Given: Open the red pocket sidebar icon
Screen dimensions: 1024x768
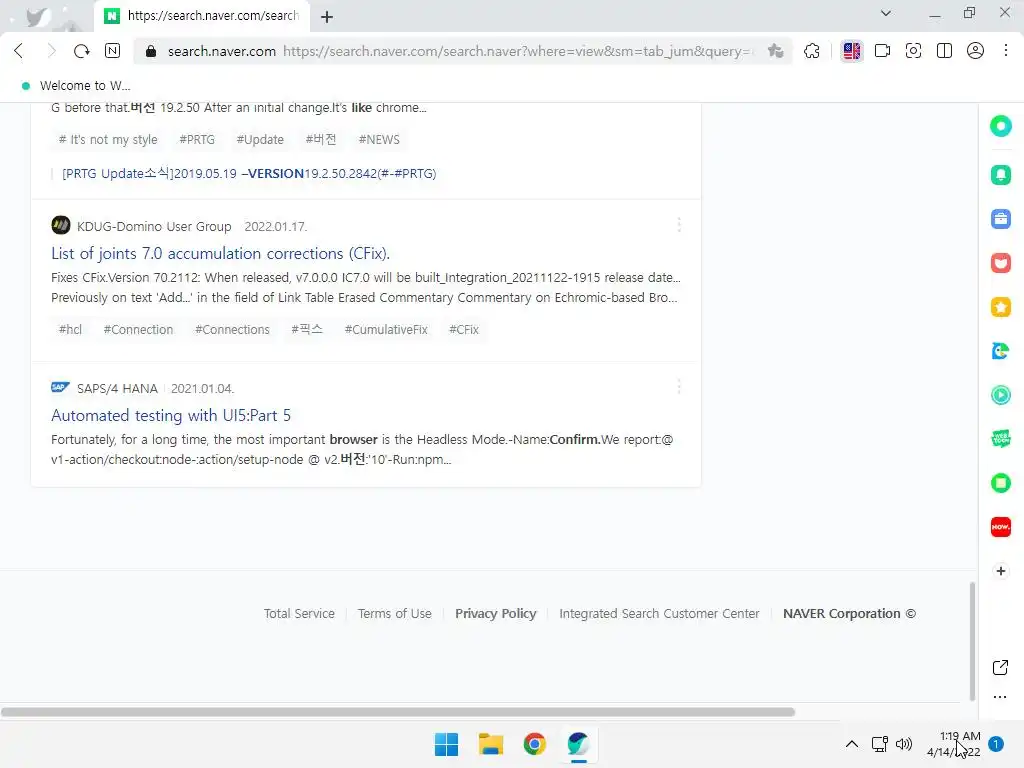Looking at the screenshot, I should point(1000,263).
